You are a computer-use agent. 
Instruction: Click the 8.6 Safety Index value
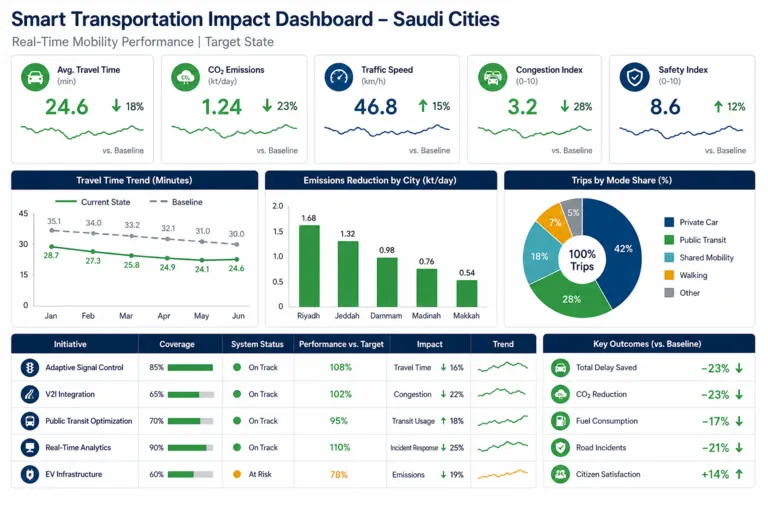pos(665,107)
